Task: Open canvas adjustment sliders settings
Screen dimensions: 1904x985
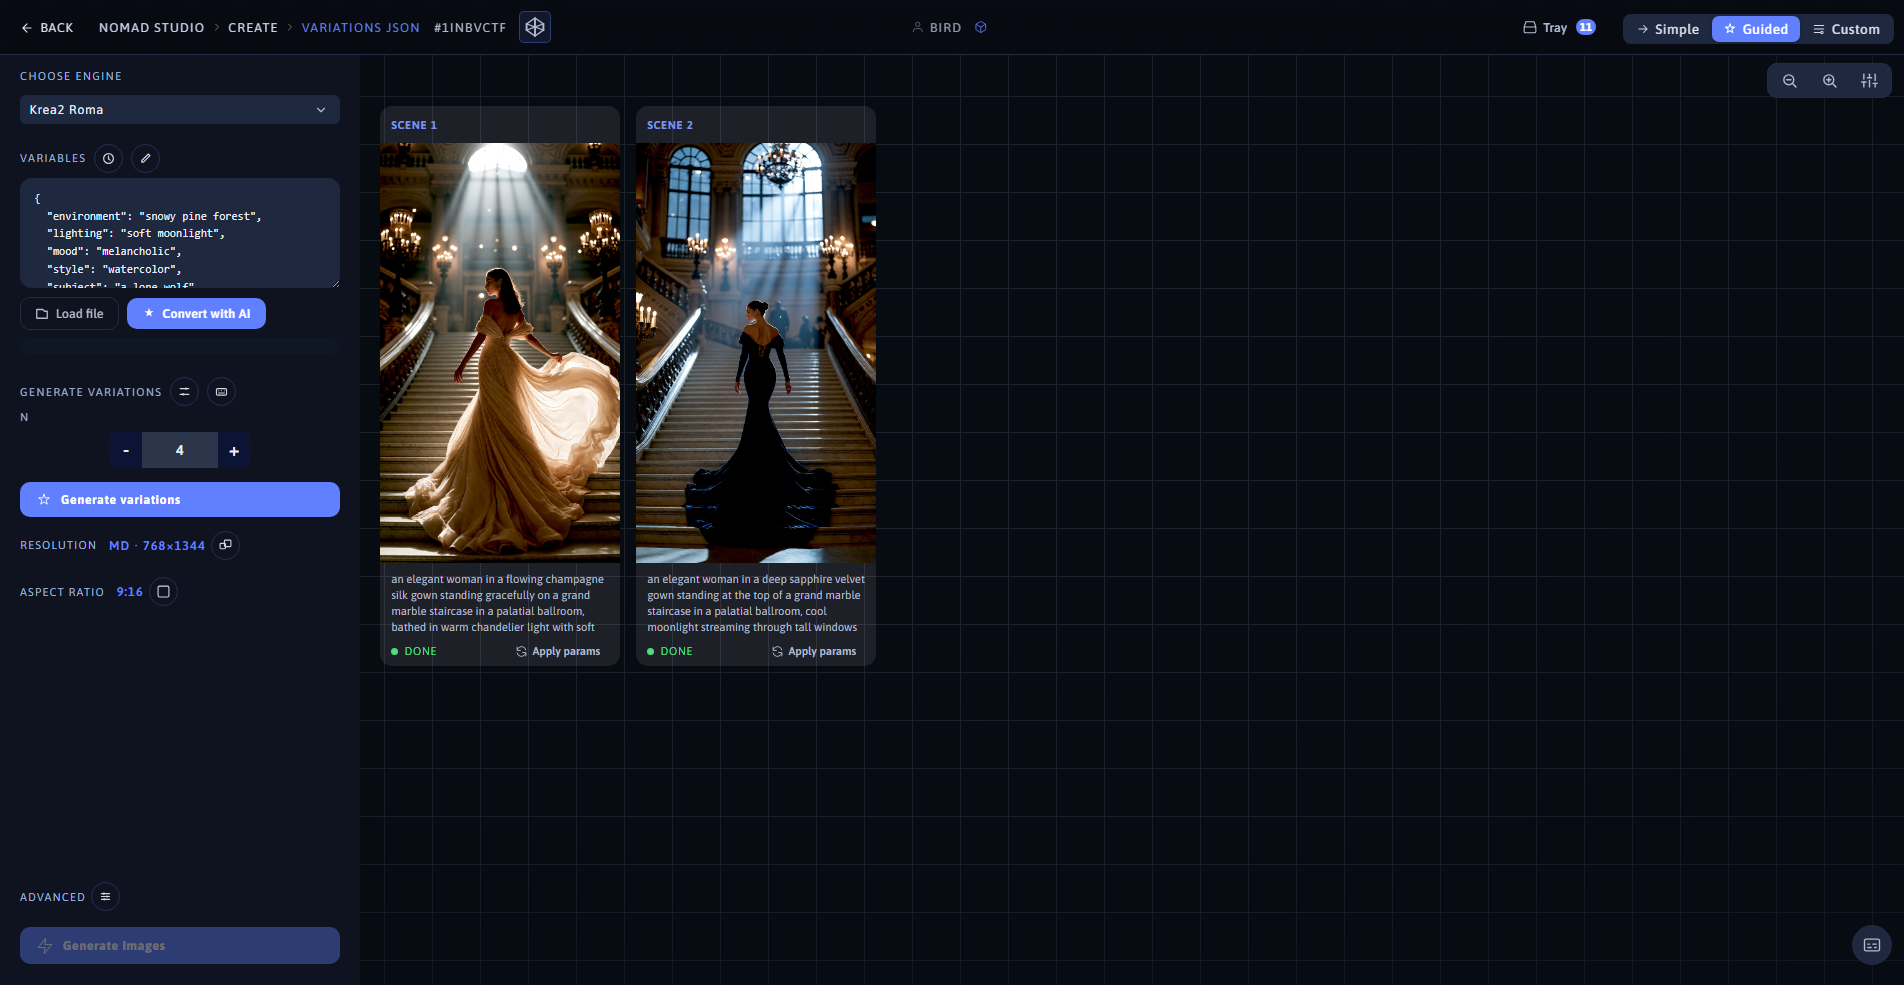Action: pos(1869,81)
